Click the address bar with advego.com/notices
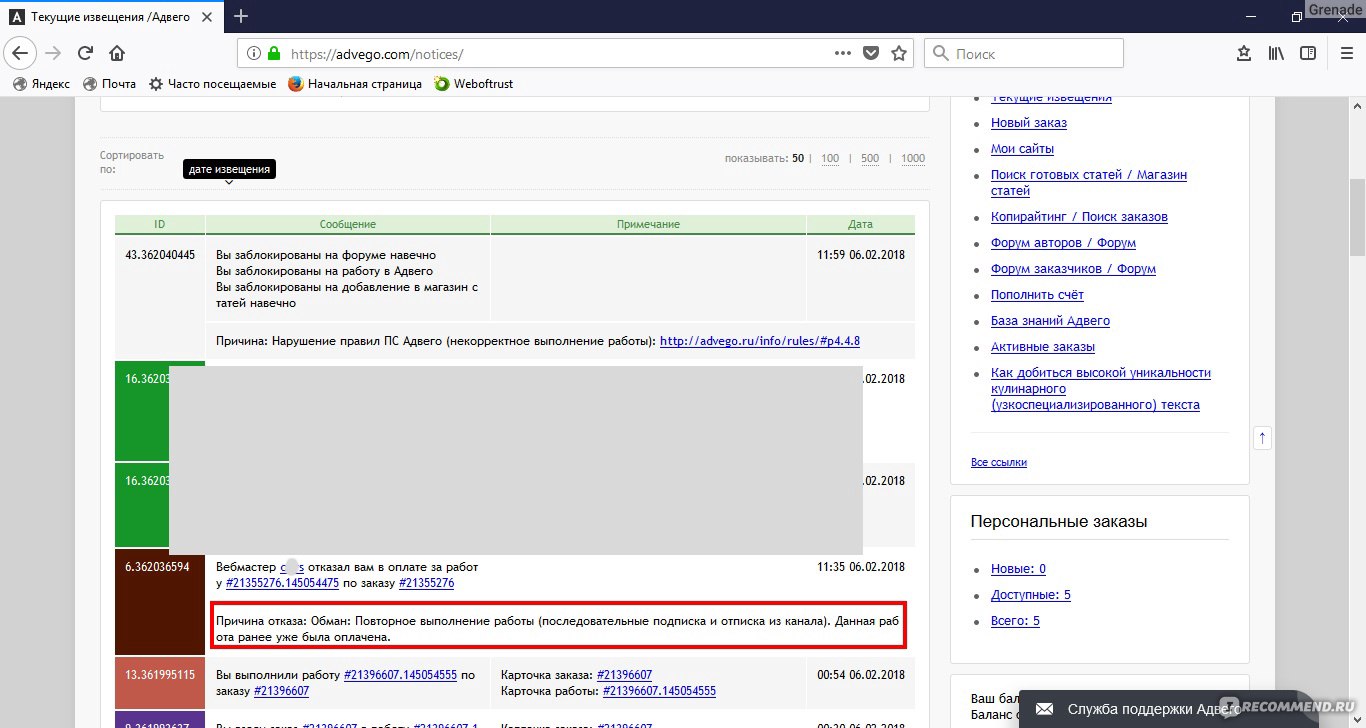The image size is (1366, 728). [575, 53]
